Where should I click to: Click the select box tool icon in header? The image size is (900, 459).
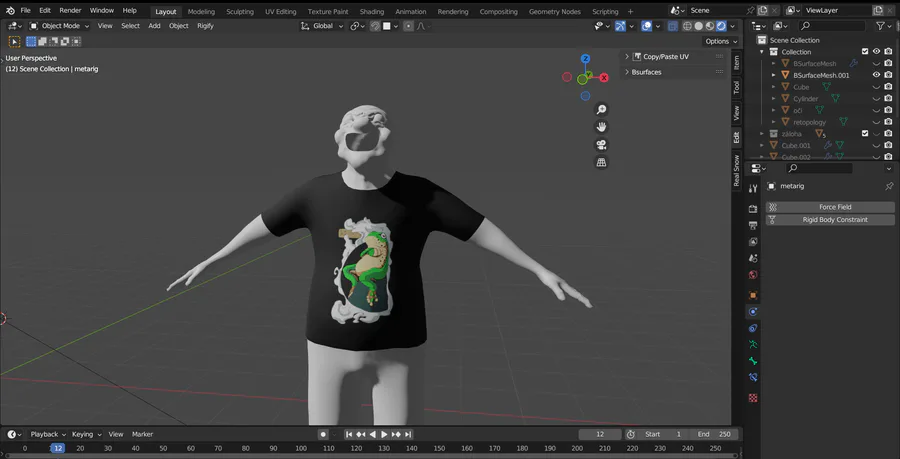tap(14, 41)
